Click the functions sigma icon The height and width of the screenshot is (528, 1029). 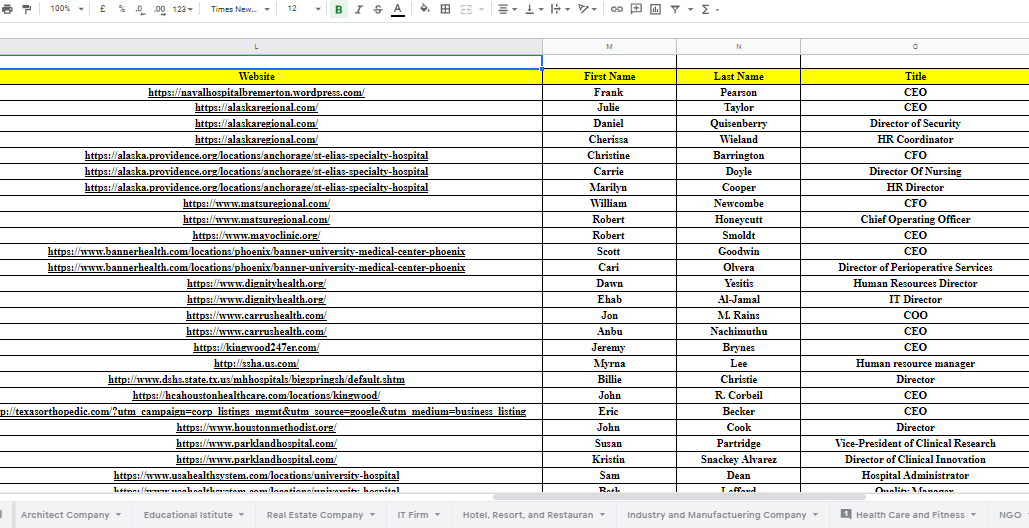click(x=705, y=9)
